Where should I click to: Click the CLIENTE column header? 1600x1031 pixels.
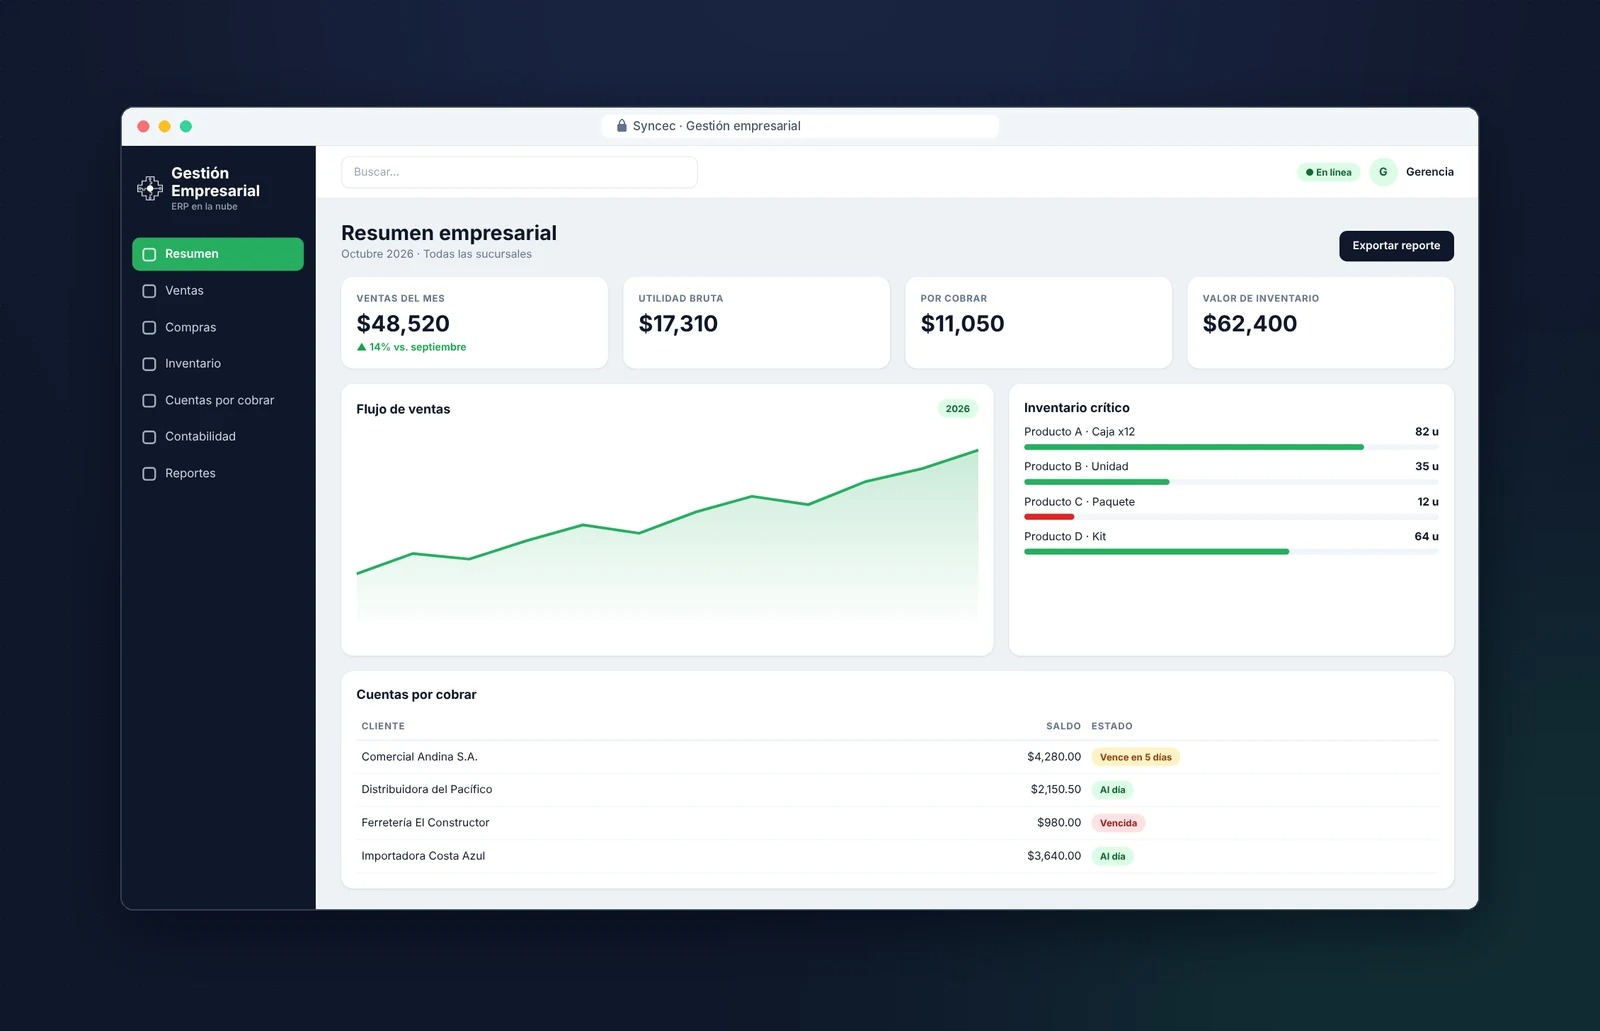tap(383, 726)
